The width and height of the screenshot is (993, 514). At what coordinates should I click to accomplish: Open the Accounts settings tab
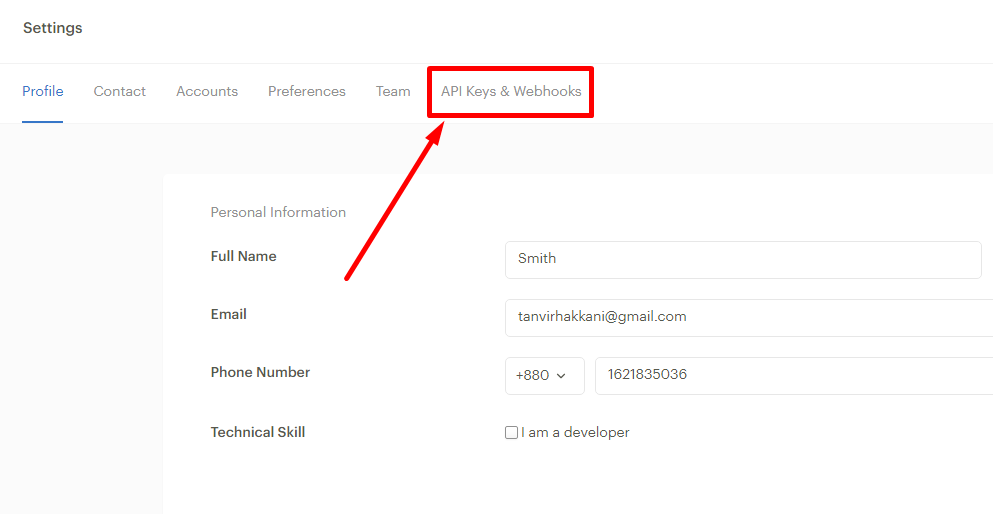[207, 91]
